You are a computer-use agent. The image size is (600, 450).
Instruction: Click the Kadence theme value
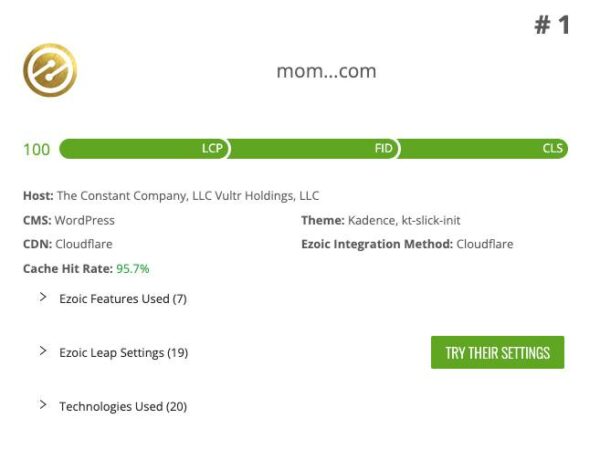(x=404, y=220)
